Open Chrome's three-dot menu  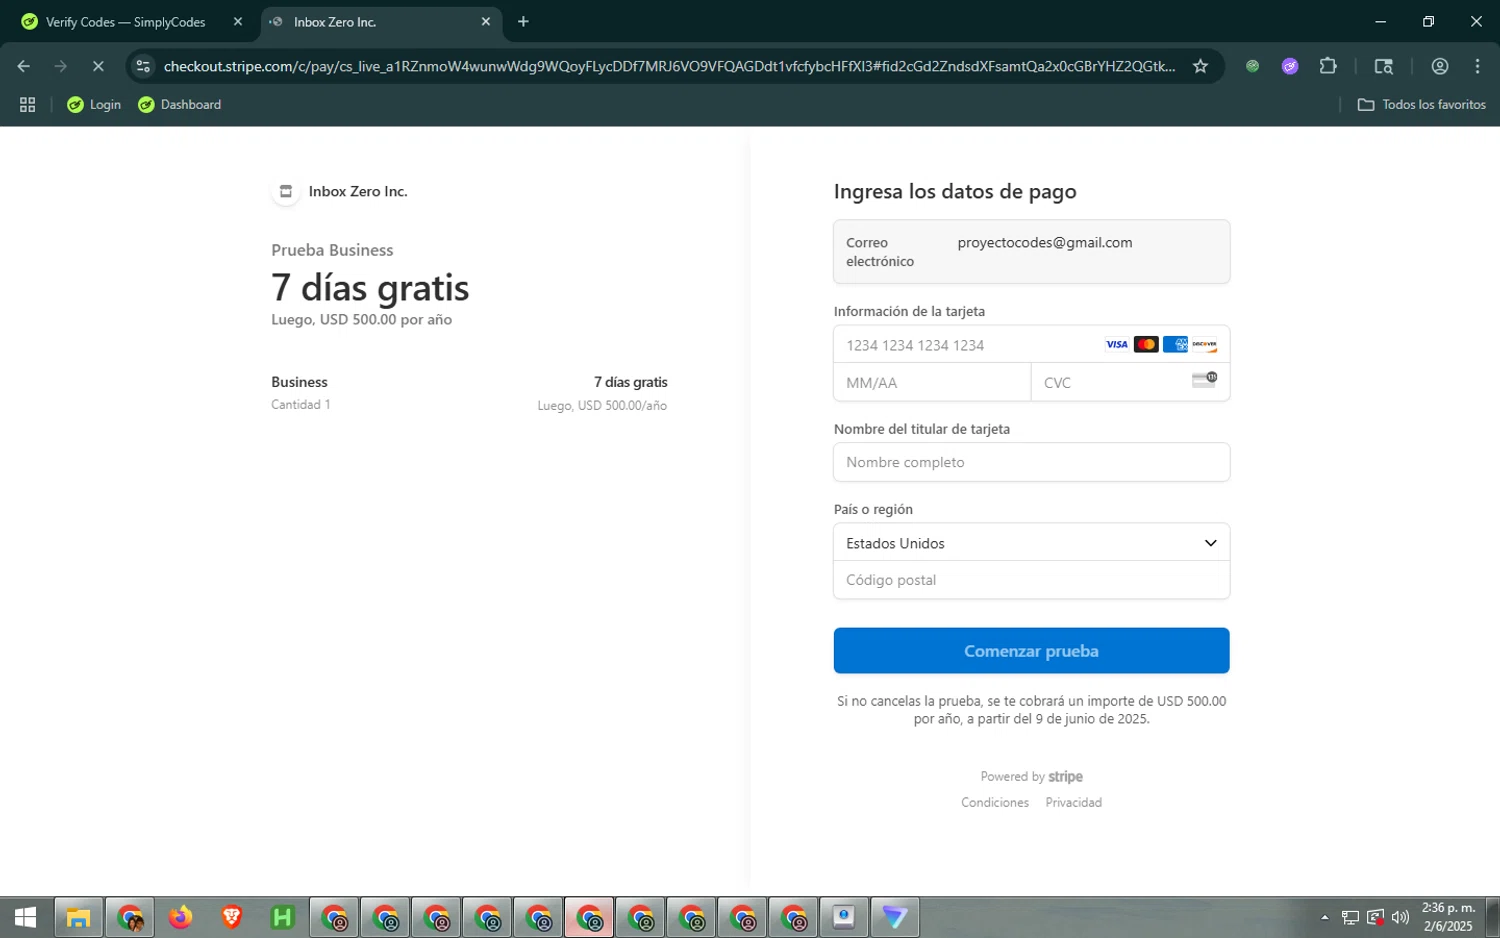pyautogui.click(x=1477, y=66)
